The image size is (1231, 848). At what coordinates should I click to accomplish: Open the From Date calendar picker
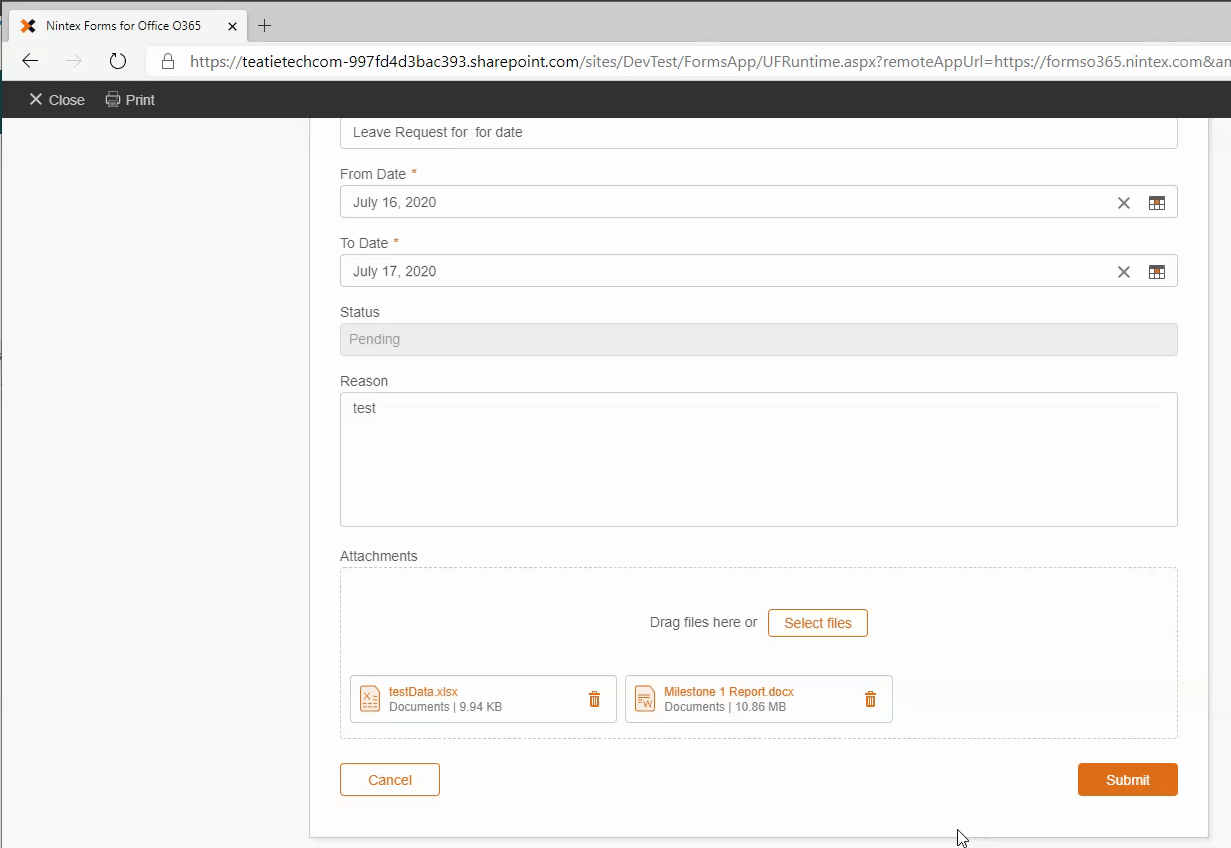click(1157, 203)
